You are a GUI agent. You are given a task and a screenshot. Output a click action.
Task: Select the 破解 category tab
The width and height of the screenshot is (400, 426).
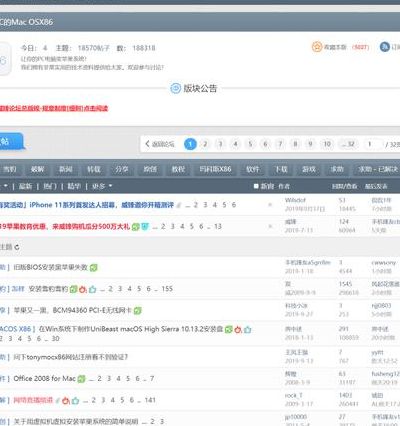coord(37,169)
